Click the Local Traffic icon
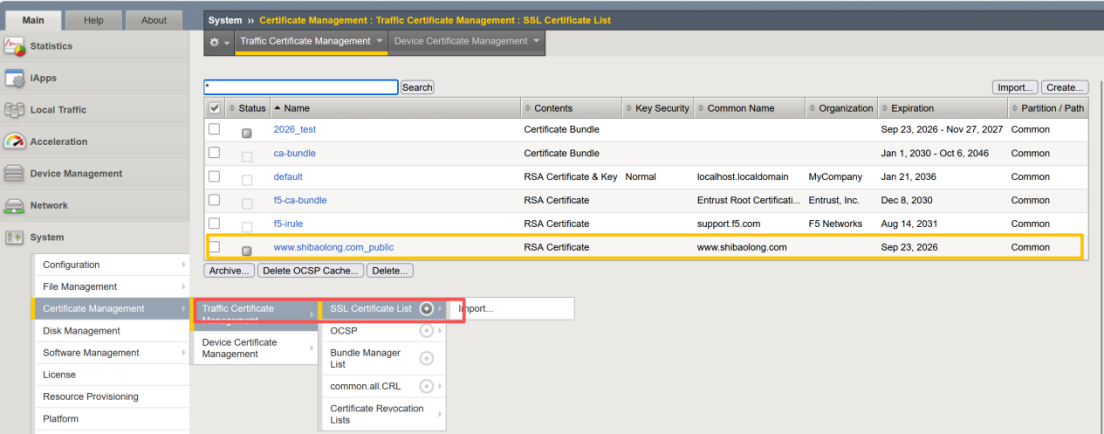Viewport: 1104px width, 434px height. (14, 110)
